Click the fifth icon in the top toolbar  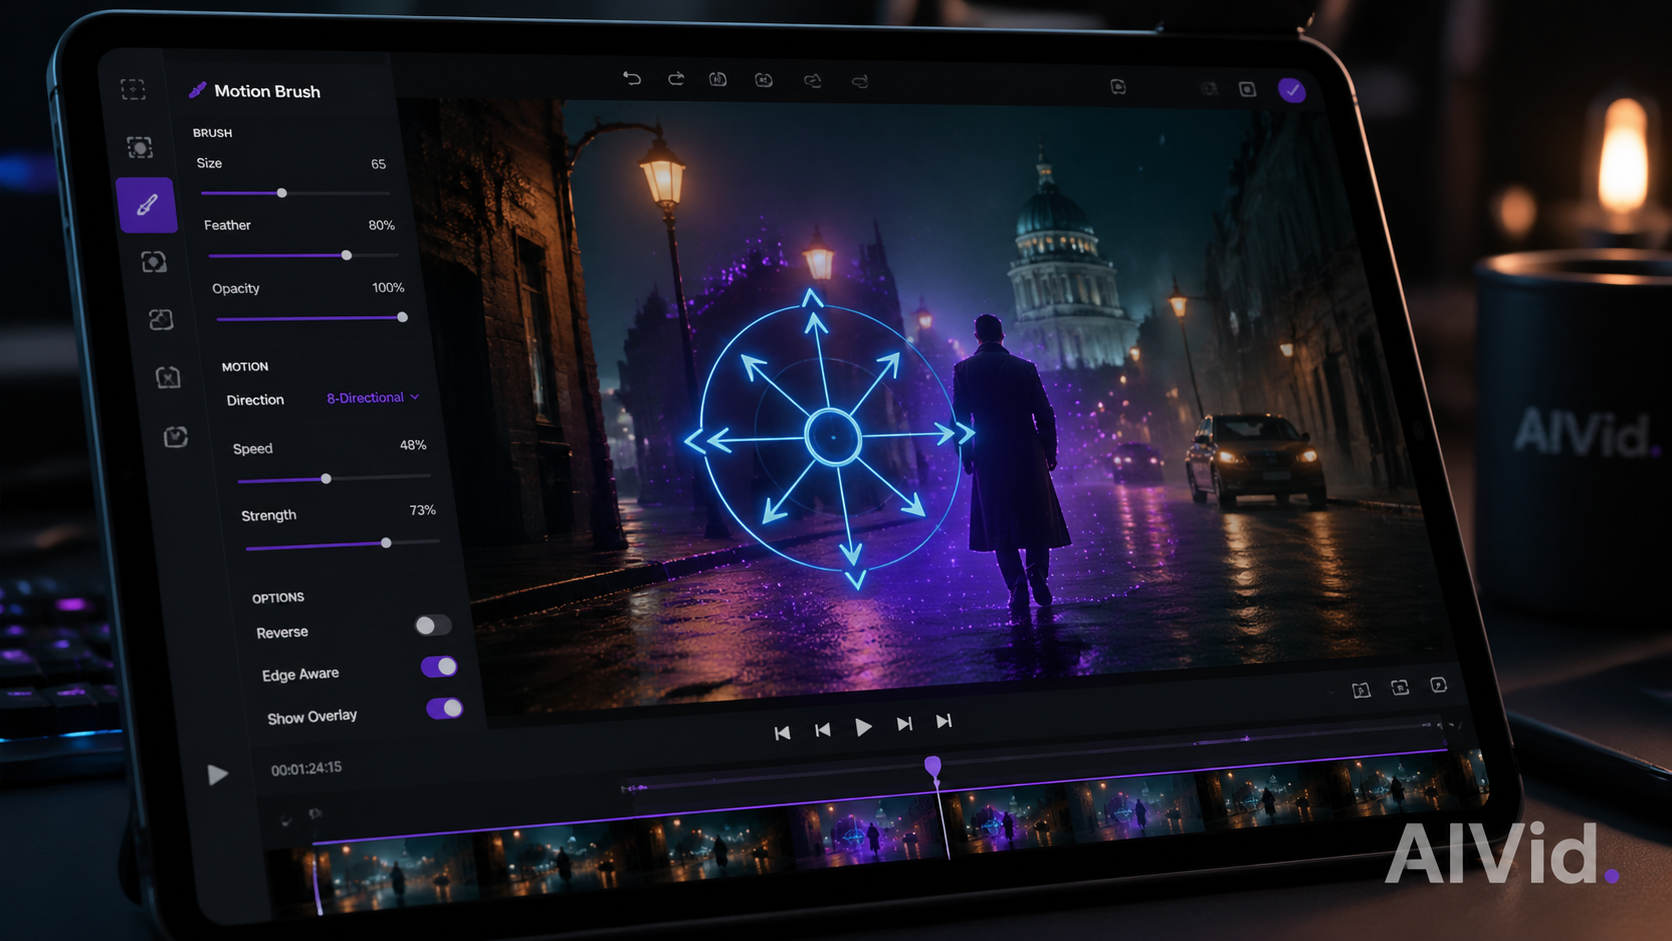(x=813, y=81)
